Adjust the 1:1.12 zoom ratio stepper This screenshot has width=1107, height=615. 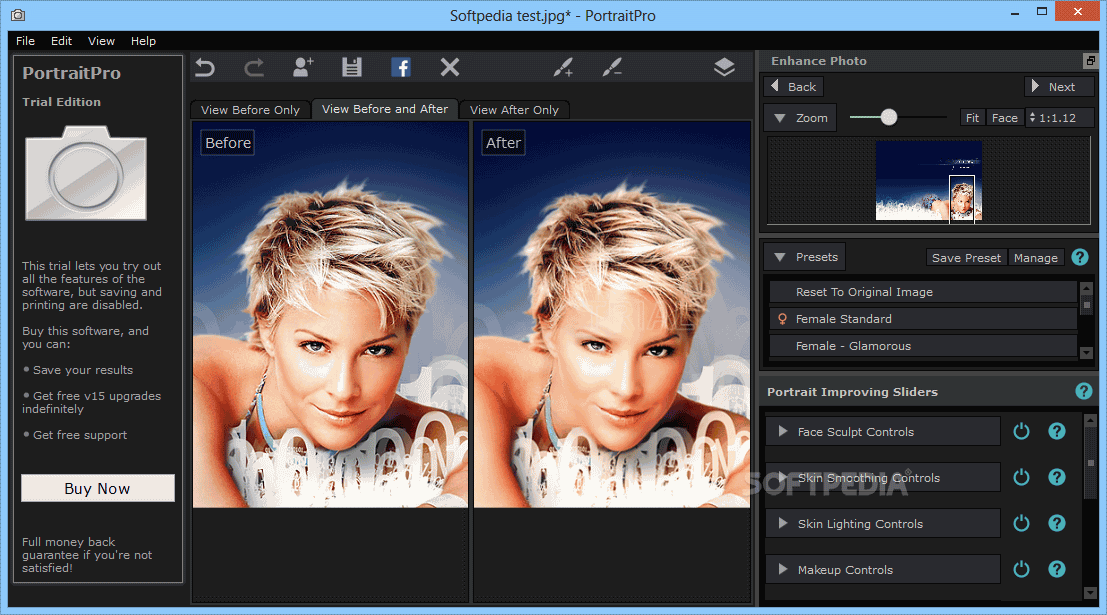tap(1033, 118)
